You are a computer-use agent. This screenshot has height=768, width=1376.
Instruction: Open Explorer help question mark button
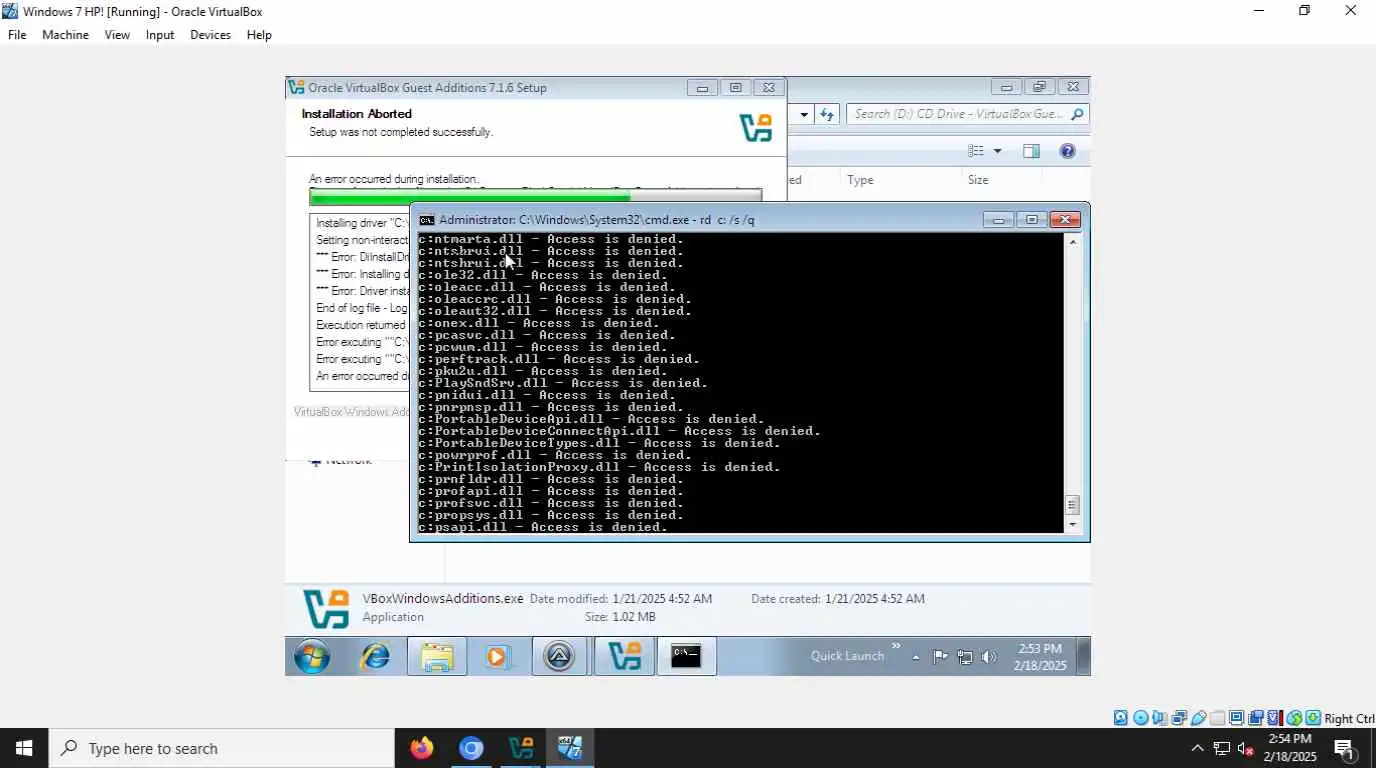(1067, 151)
